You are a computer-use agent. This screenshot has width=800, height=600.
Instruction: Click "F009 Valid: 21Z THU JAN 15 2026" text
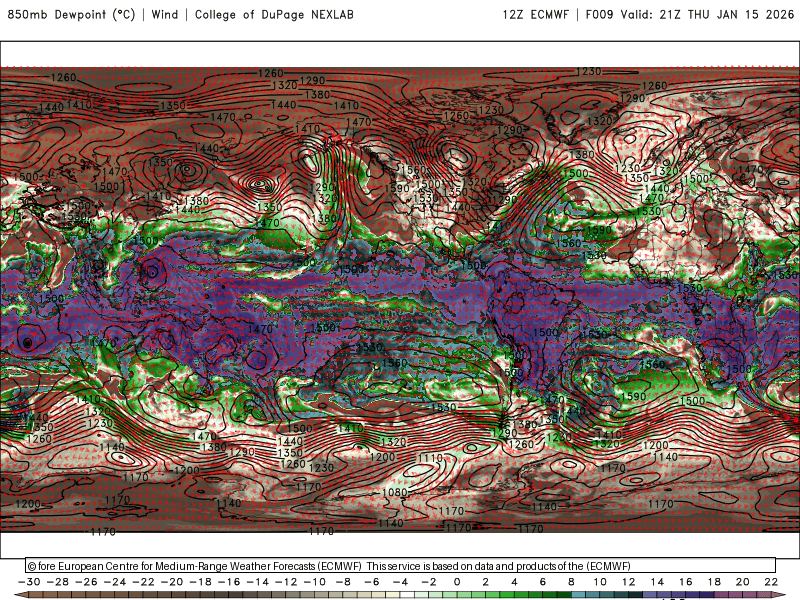click(x=690, y=15)
